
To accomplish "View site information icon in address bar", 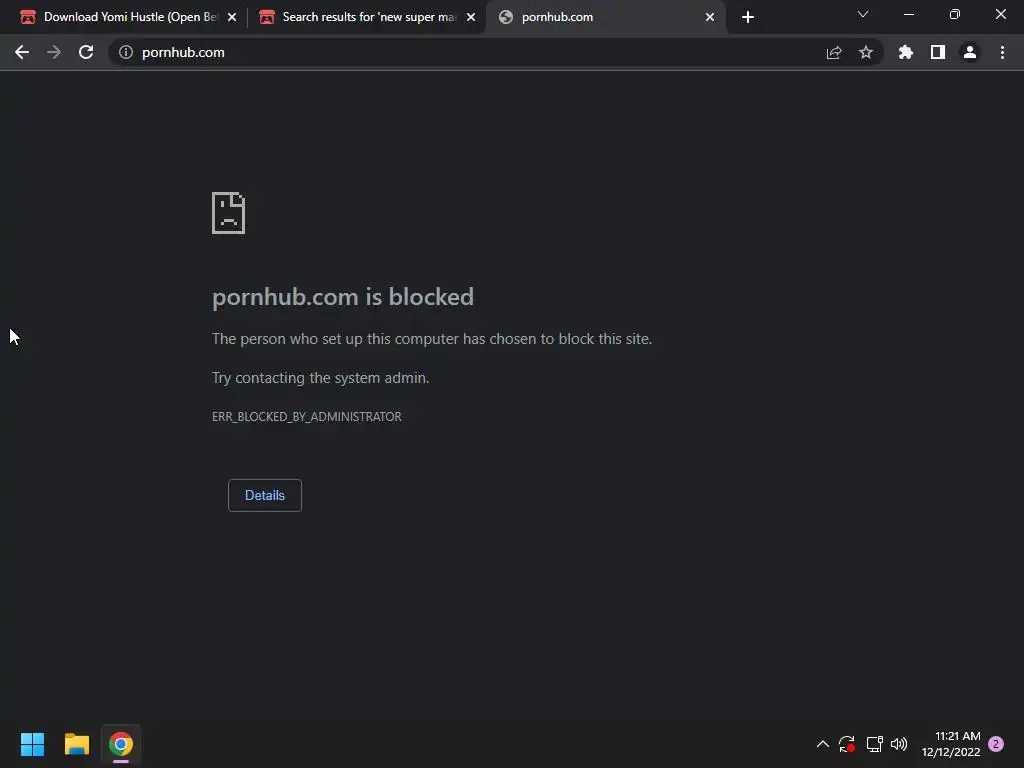I will coord(126,52).
